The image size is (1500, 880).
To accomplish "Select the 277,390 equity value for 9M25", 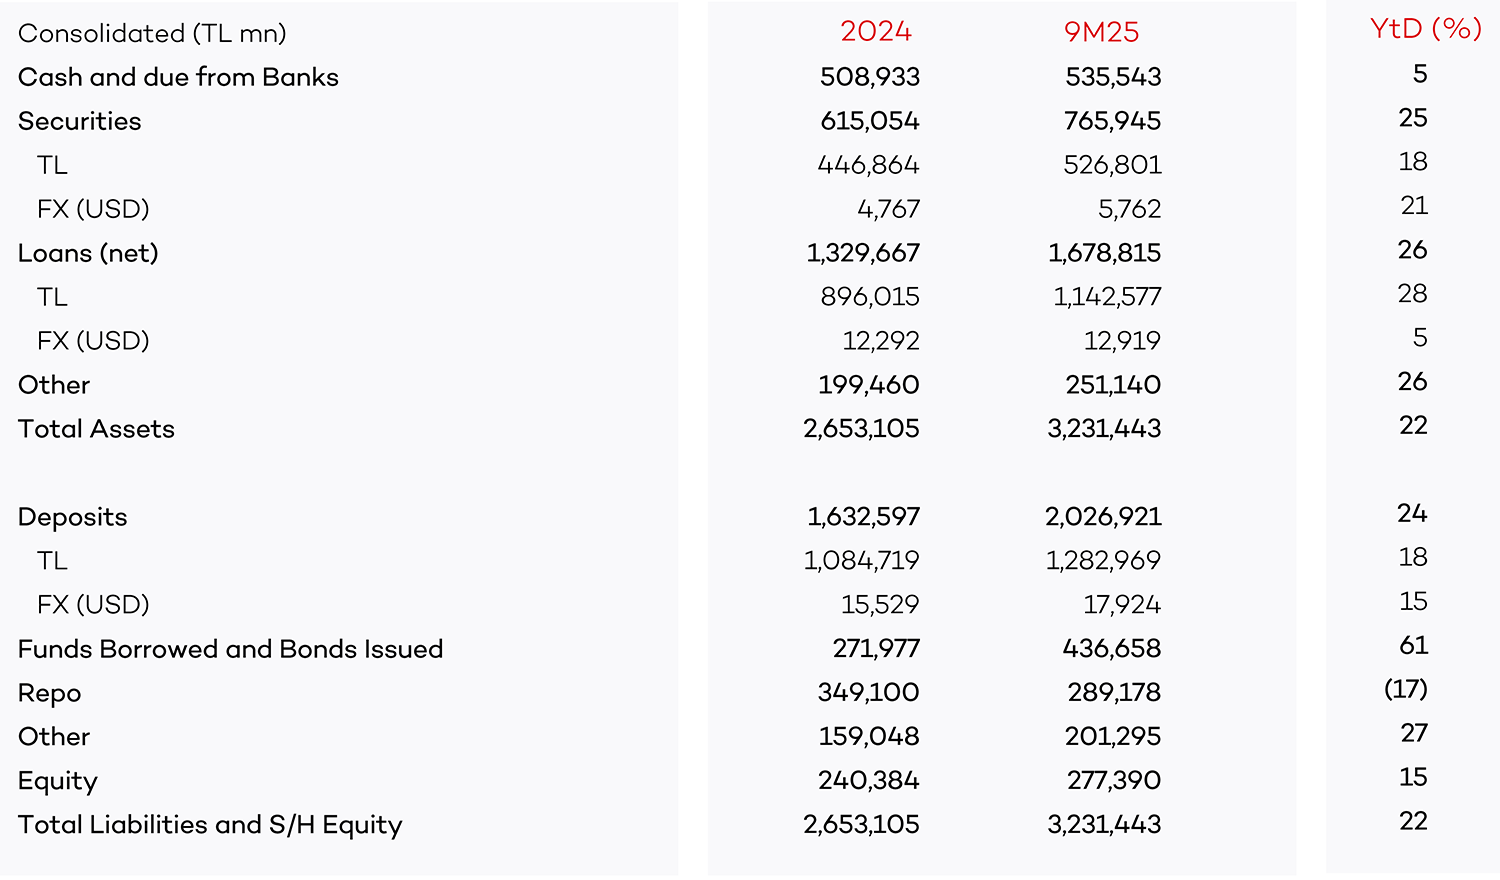I will coord(1113,781).
